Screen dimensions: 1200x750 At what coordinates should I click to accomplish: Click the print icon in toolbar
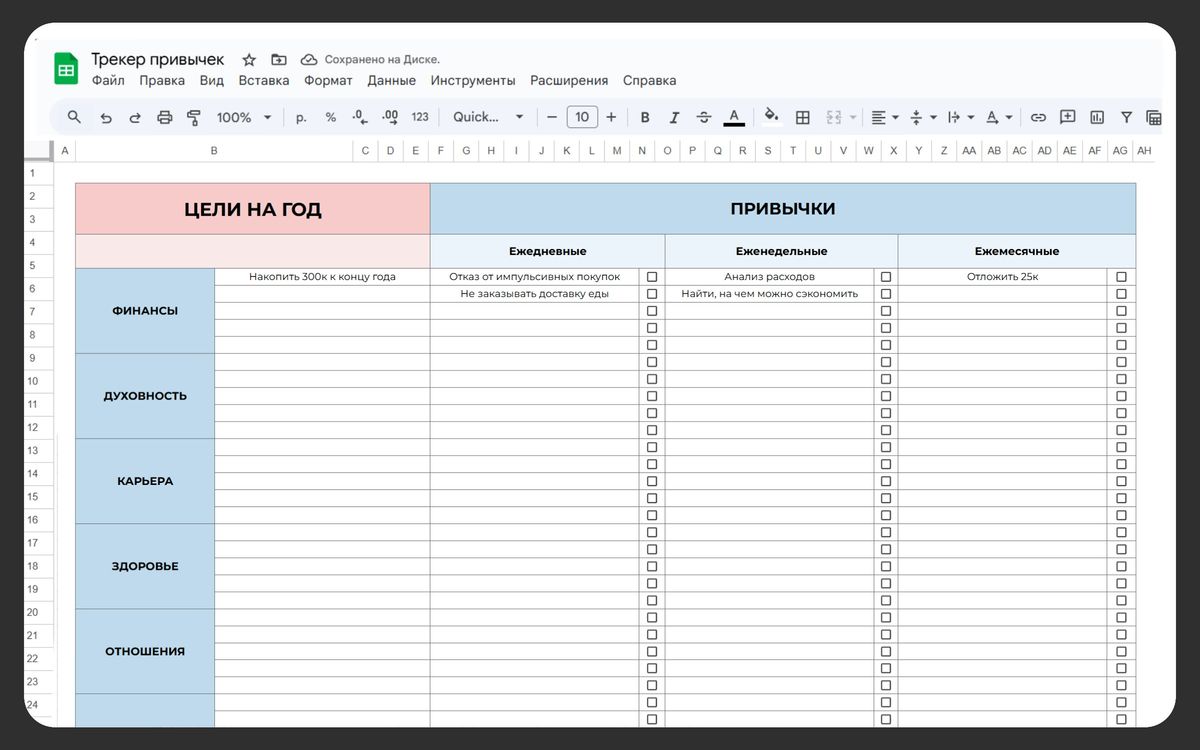[x=165, y=118]
